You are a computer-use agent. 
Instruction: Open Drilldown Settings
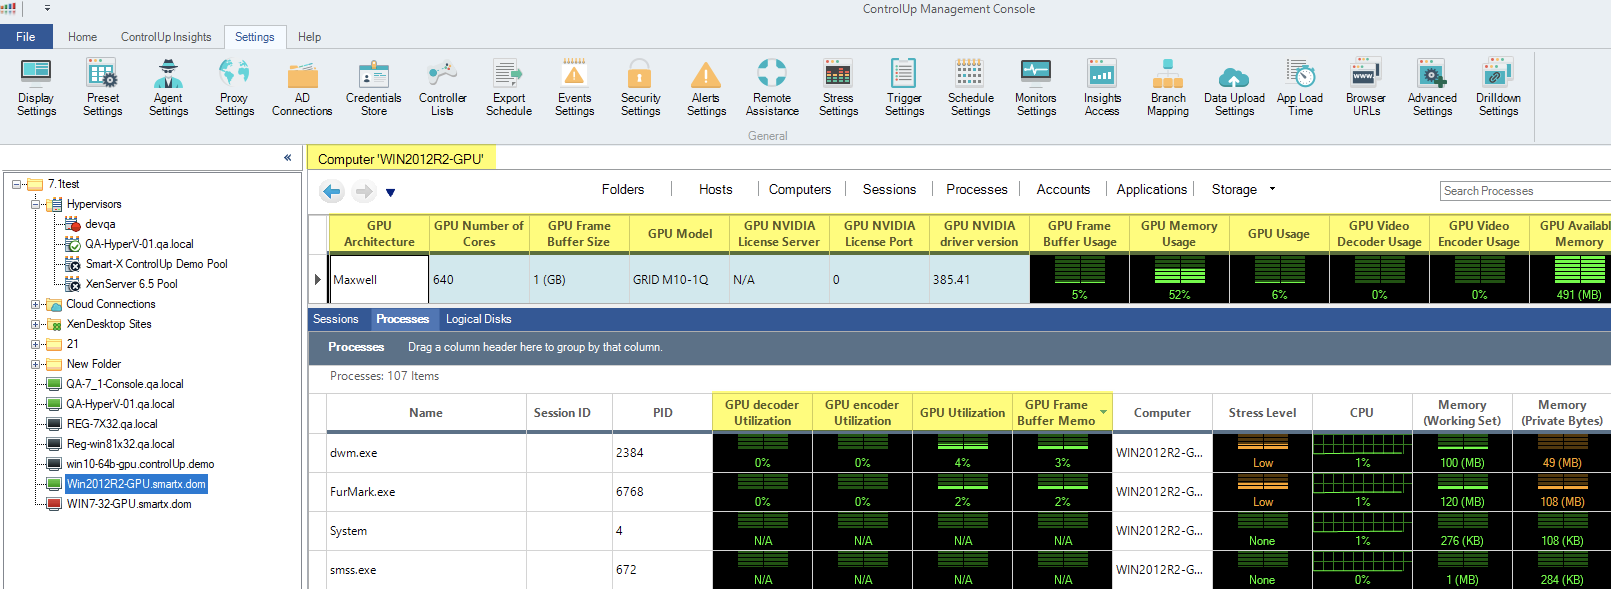click(1498, 88)
